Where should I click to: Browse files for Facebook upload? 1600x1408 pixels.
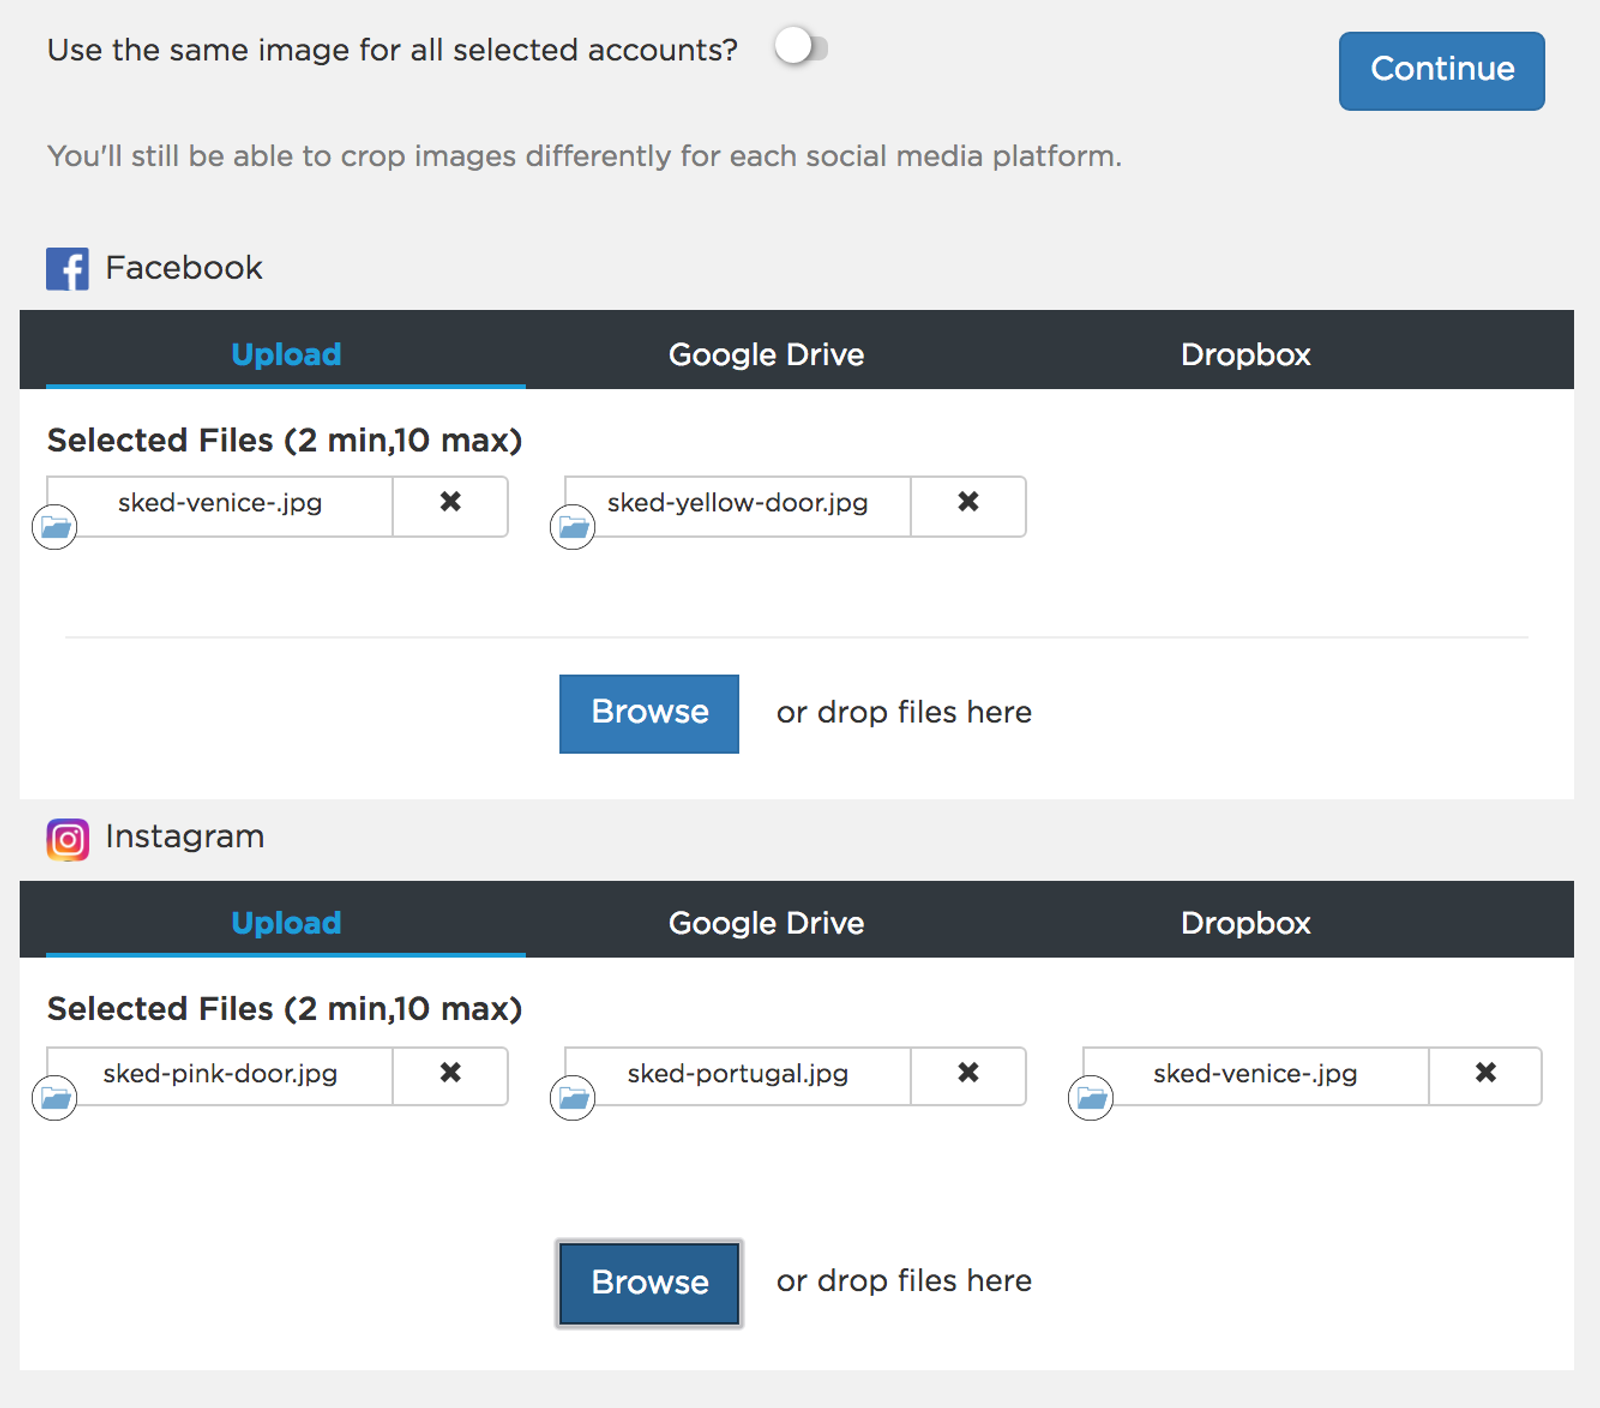click(x=649, y=713)
